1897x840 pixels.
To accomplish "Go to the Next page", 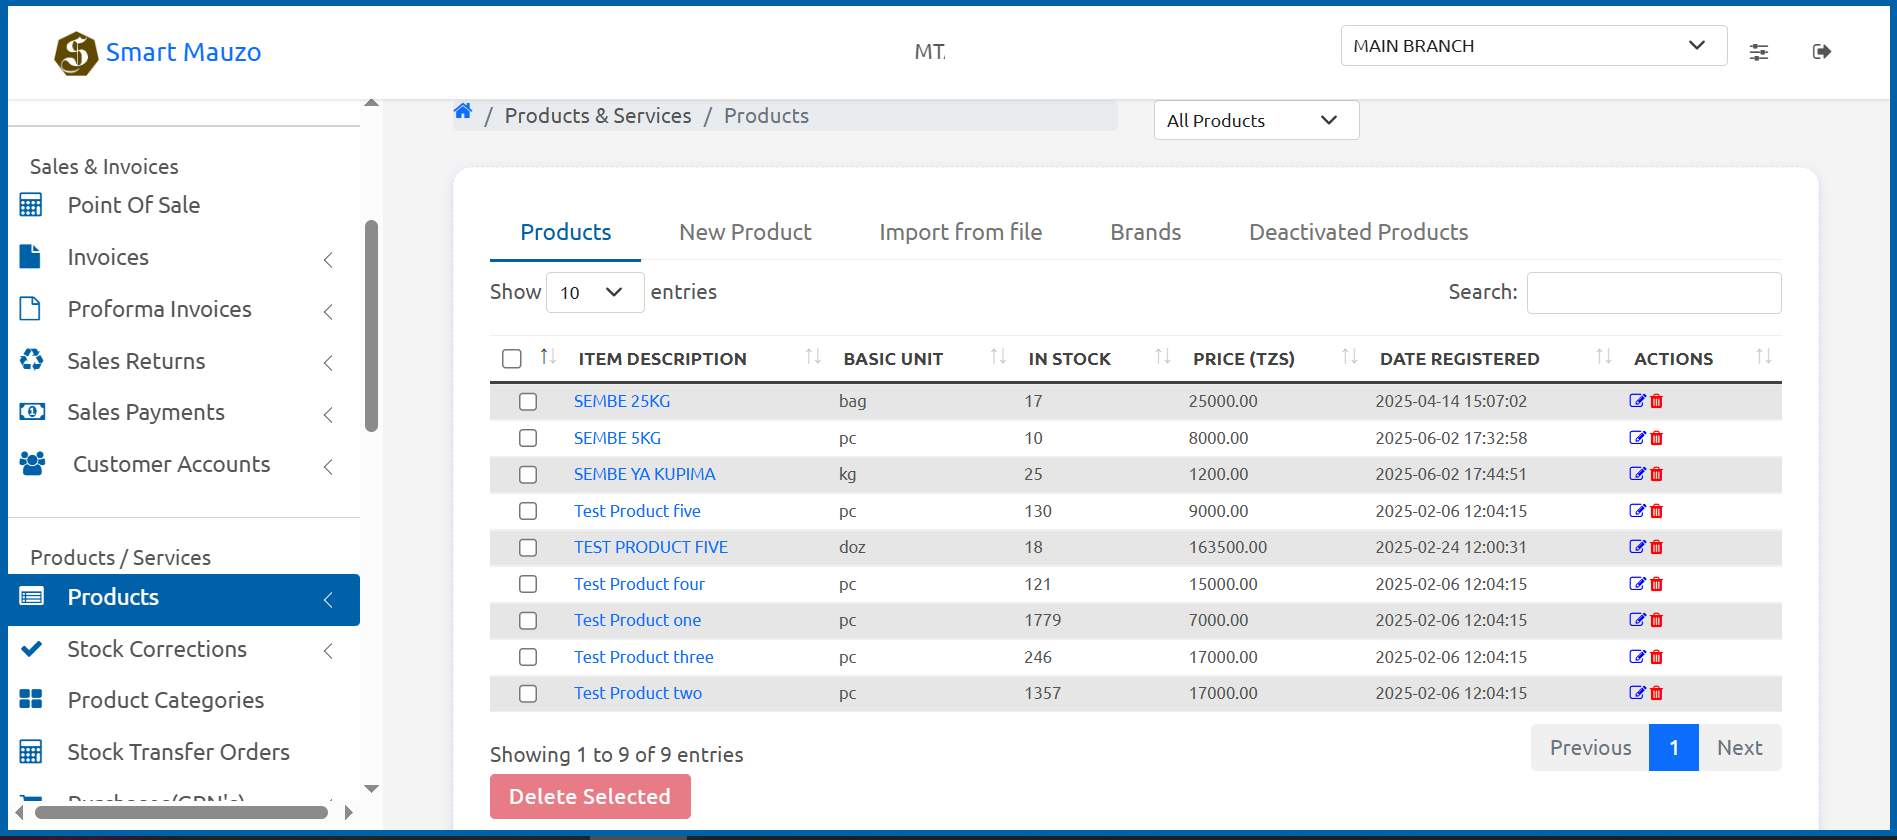I will [1740, 748].
